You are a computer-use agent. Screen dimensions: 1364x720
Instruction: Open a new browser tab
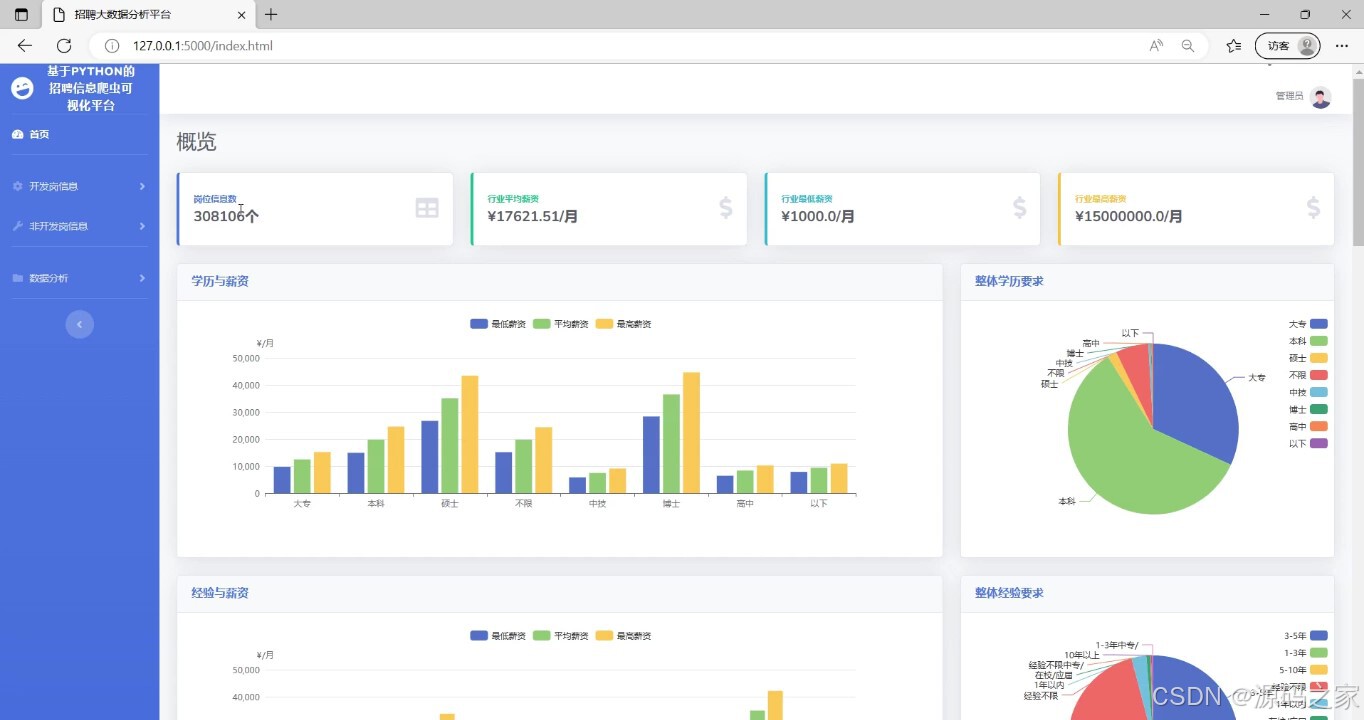pos(271,15)
